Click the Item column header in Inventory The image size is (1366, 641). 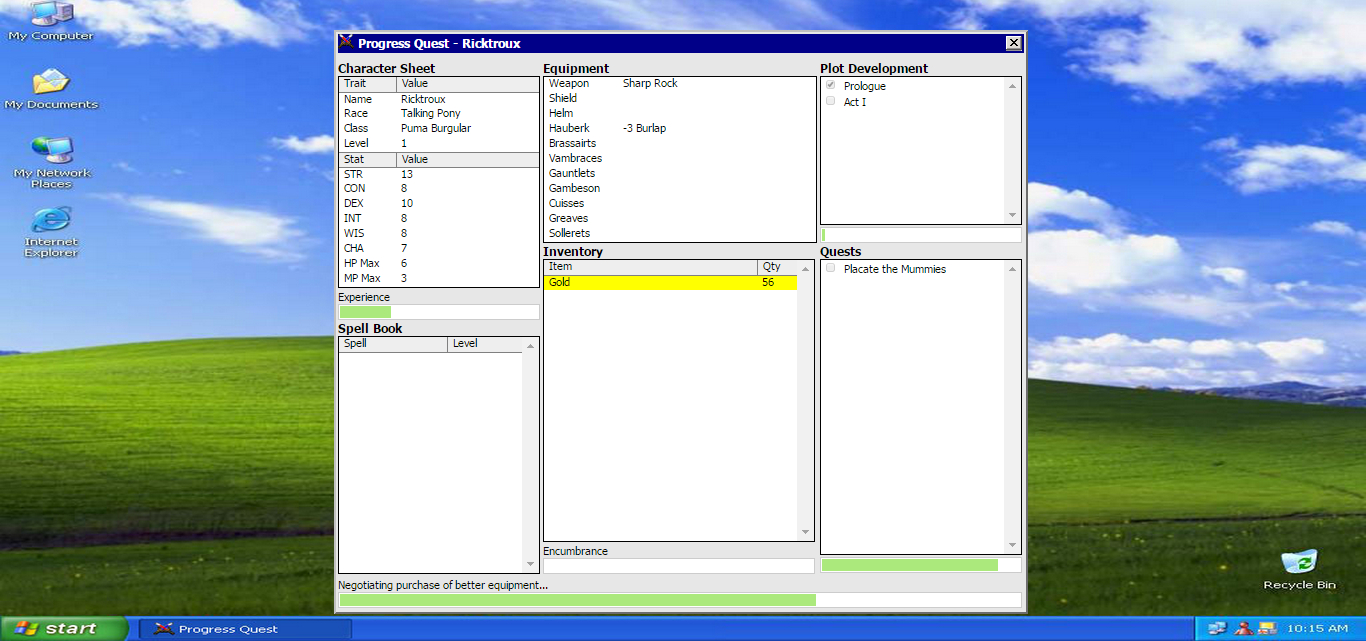(x=650, y=267)
